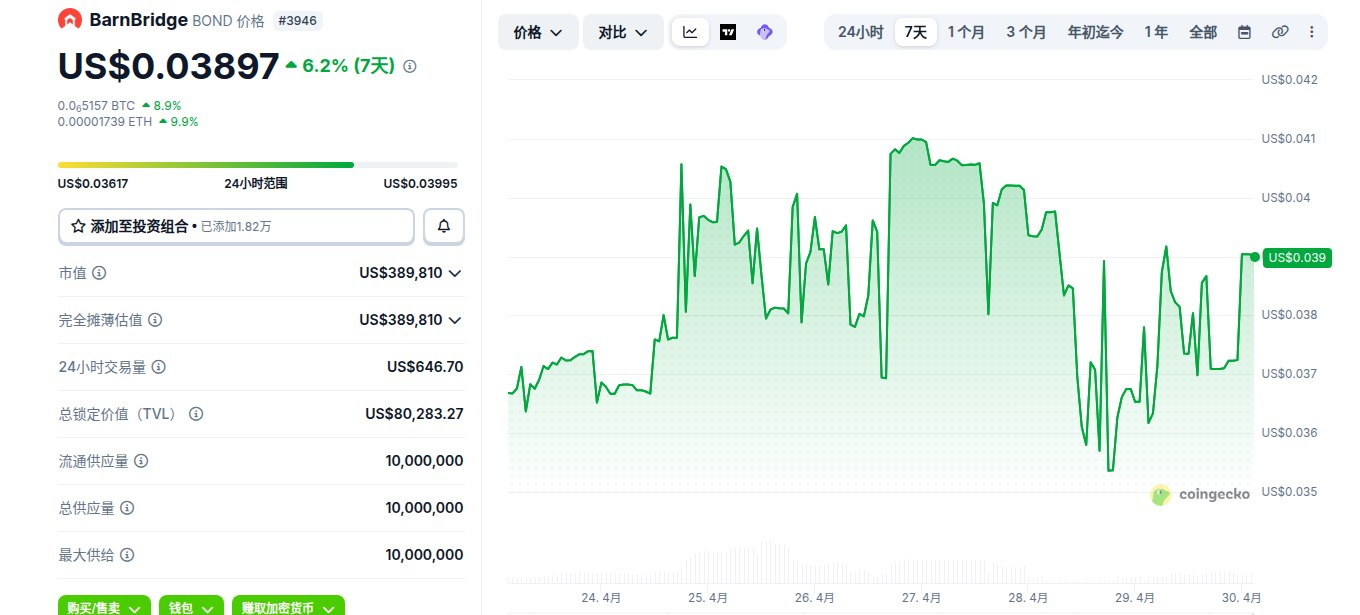Select the 1年 time range

(x=1156, y=32)
